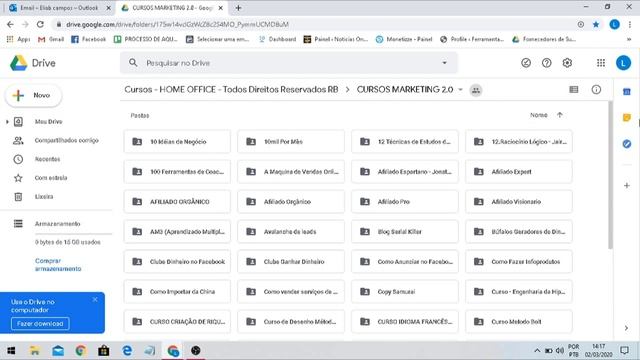
Task: Select the Como Fazer Infoprodutos folder
Action: pos(519,262)
